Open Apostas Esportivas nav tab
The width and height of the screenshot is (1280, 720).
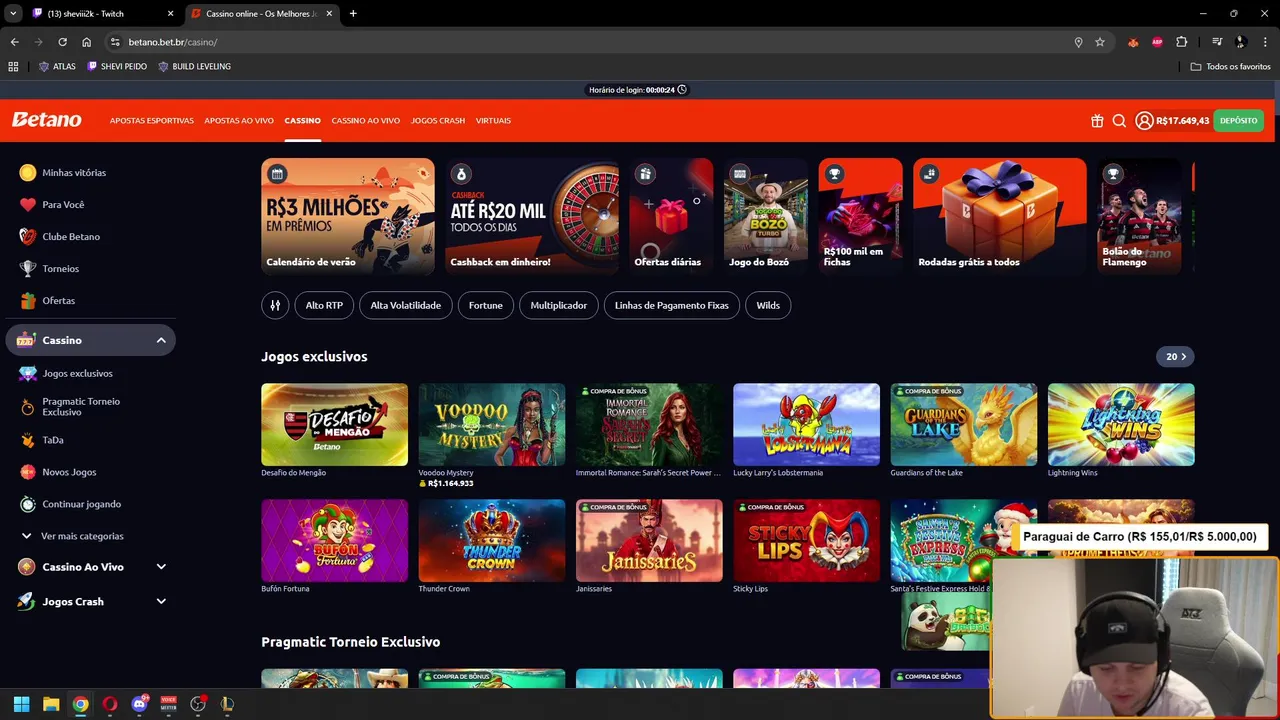(152, 121)
